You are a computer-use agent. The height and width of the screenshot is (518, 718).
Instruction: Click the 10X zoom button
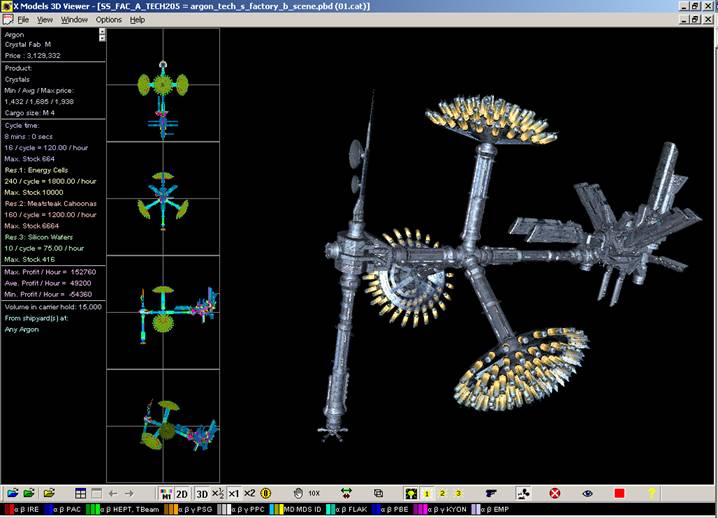[314, 493]
